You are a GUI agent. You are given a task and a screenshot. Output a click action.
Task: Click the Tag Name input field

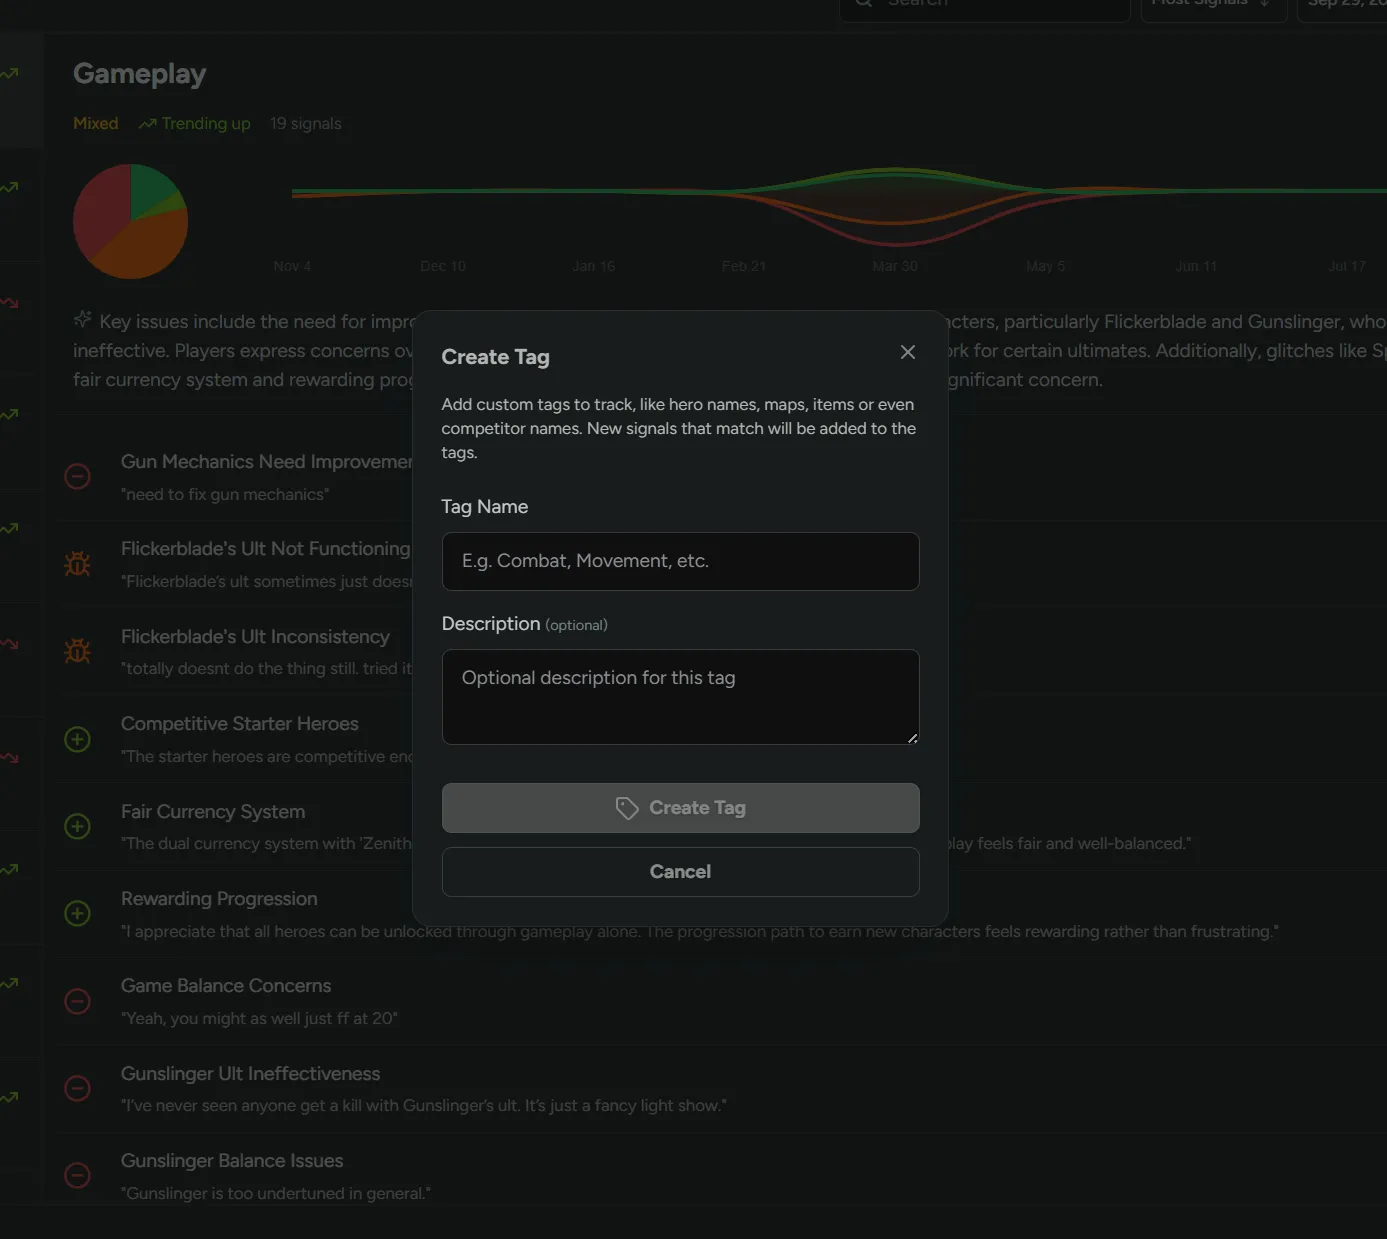click(x=680, y=561)
